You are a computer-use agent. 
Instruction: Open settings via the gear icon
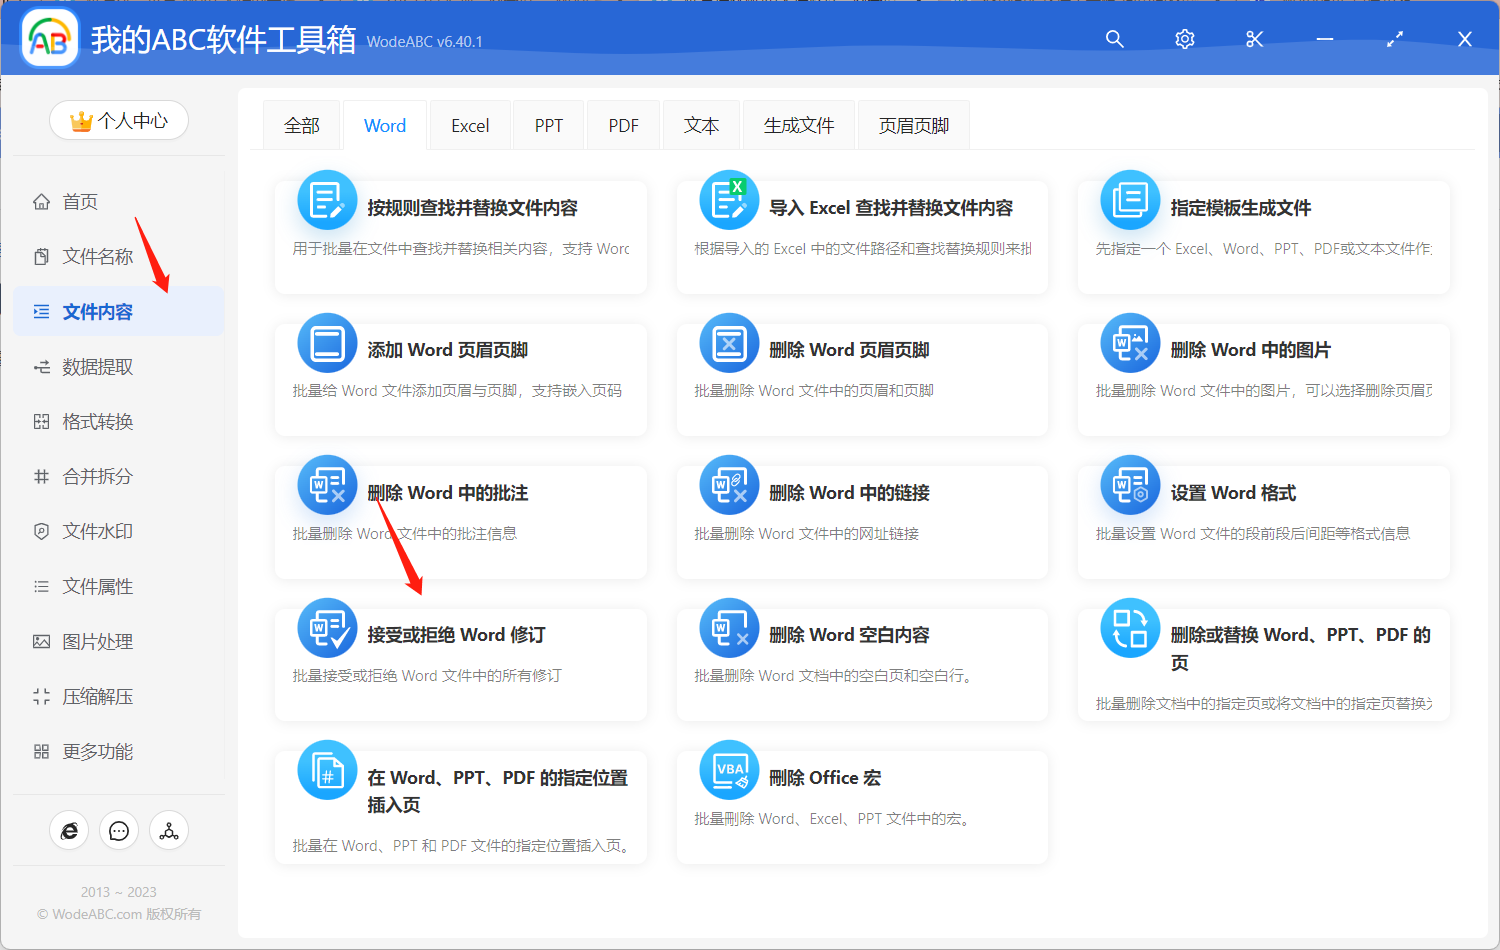coord(1184,39)
